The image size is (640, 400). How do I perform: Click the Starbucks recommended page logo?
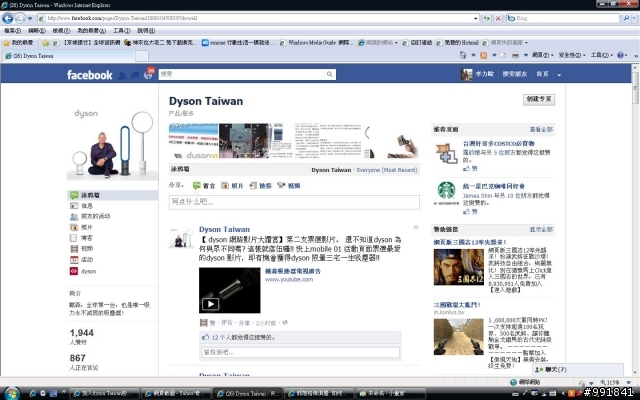446,192
